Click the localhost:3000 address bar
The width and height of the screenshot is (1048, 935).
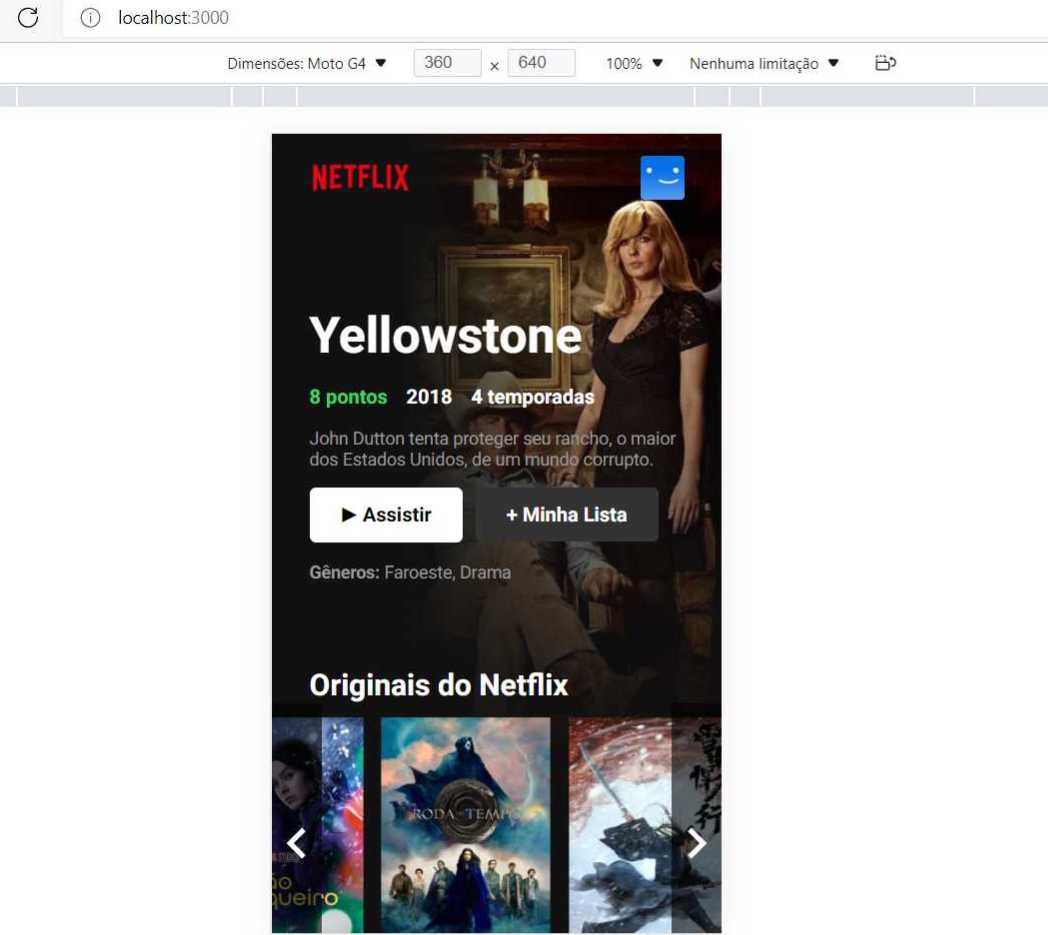click(x=173, y=17)
